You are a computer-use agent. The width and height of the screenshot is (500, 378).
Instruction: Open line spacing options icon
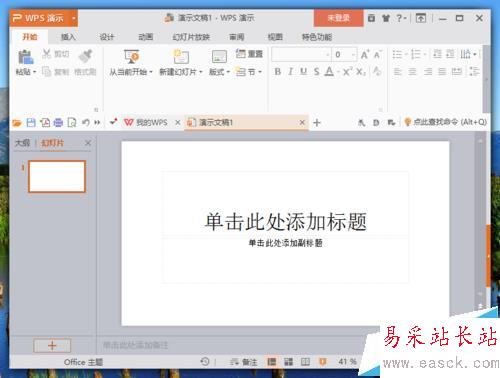(474, 71)
